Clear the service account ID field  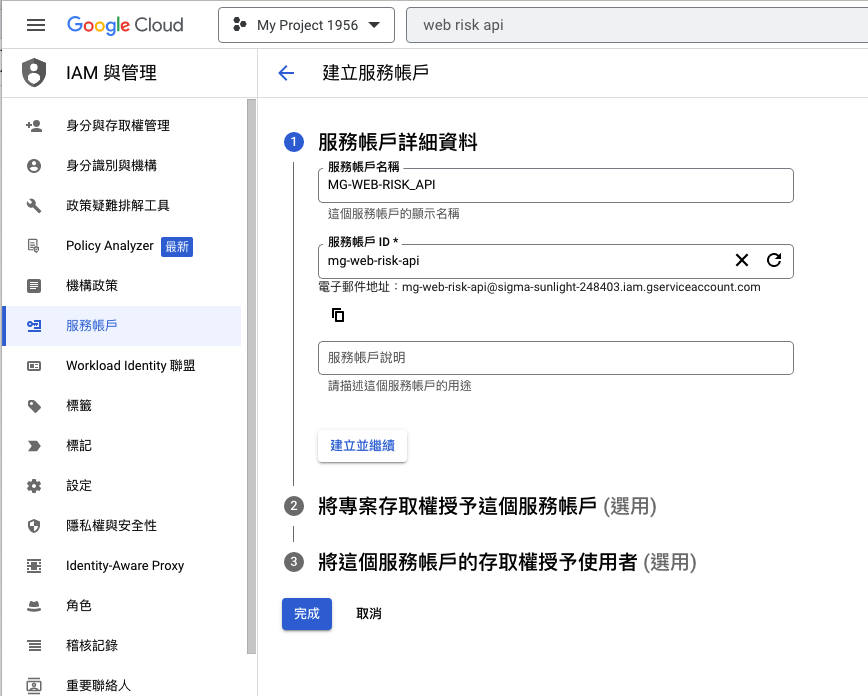[x=741, y=260]
